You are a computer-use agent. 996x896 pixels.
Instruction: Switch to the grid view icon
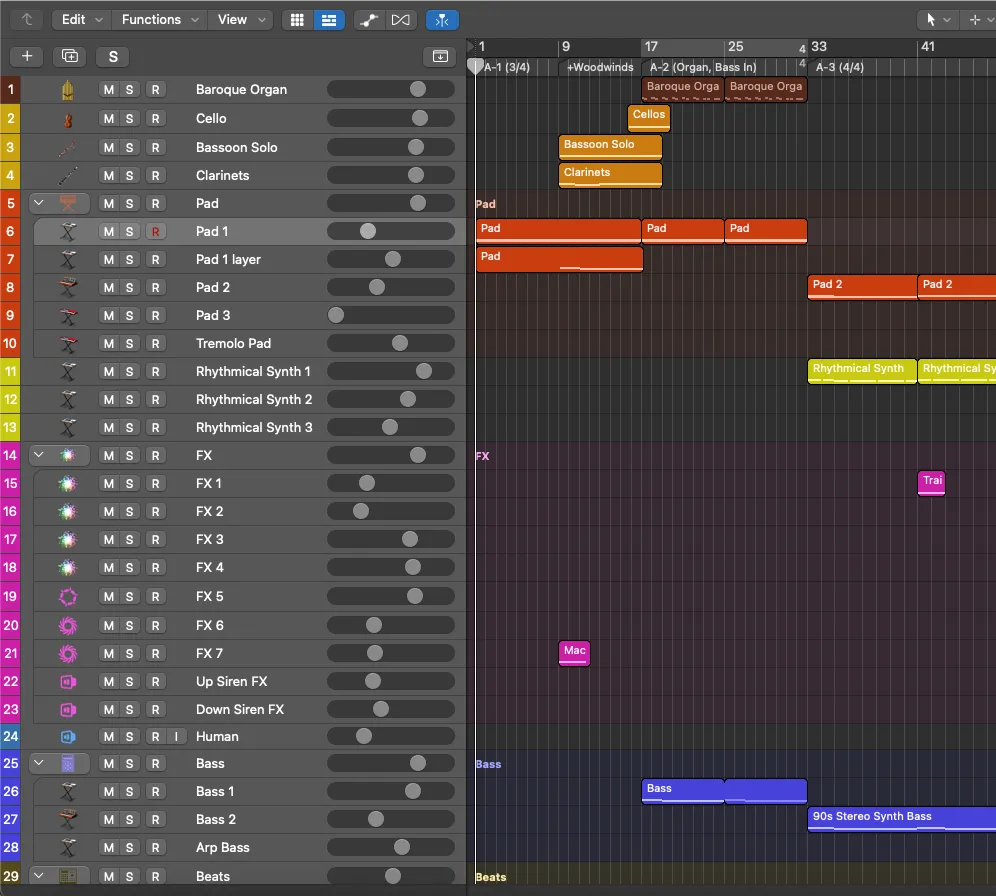[x=296, y=20]
